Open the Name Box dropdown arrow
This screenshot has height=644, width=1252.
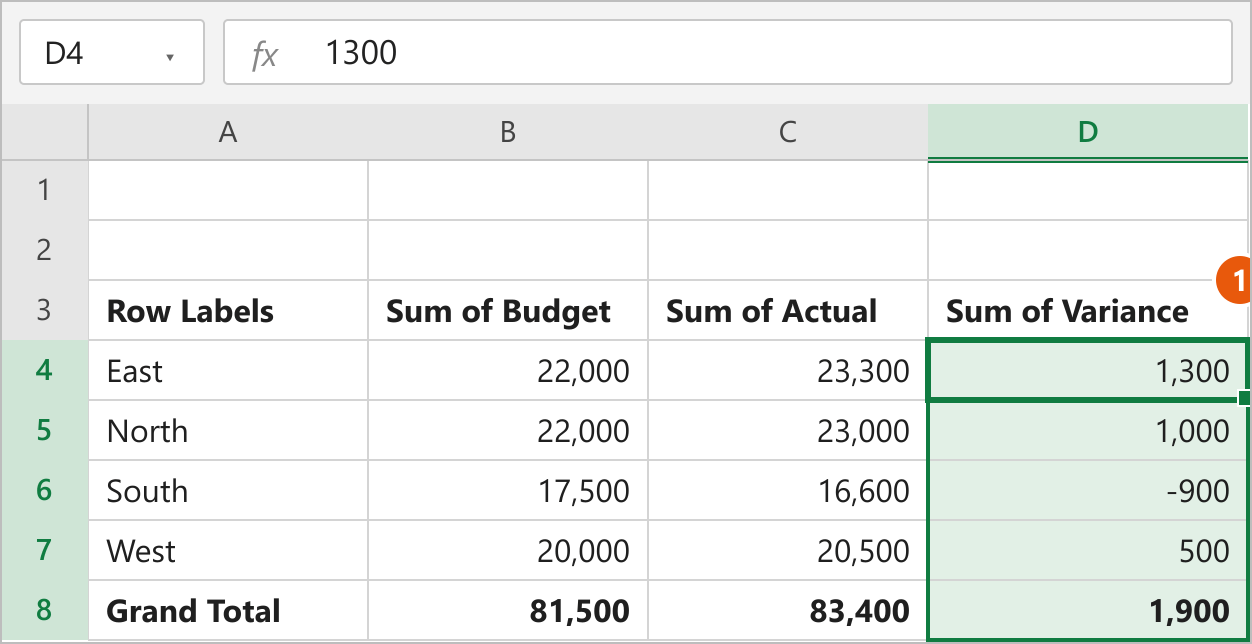coord(170,56)
